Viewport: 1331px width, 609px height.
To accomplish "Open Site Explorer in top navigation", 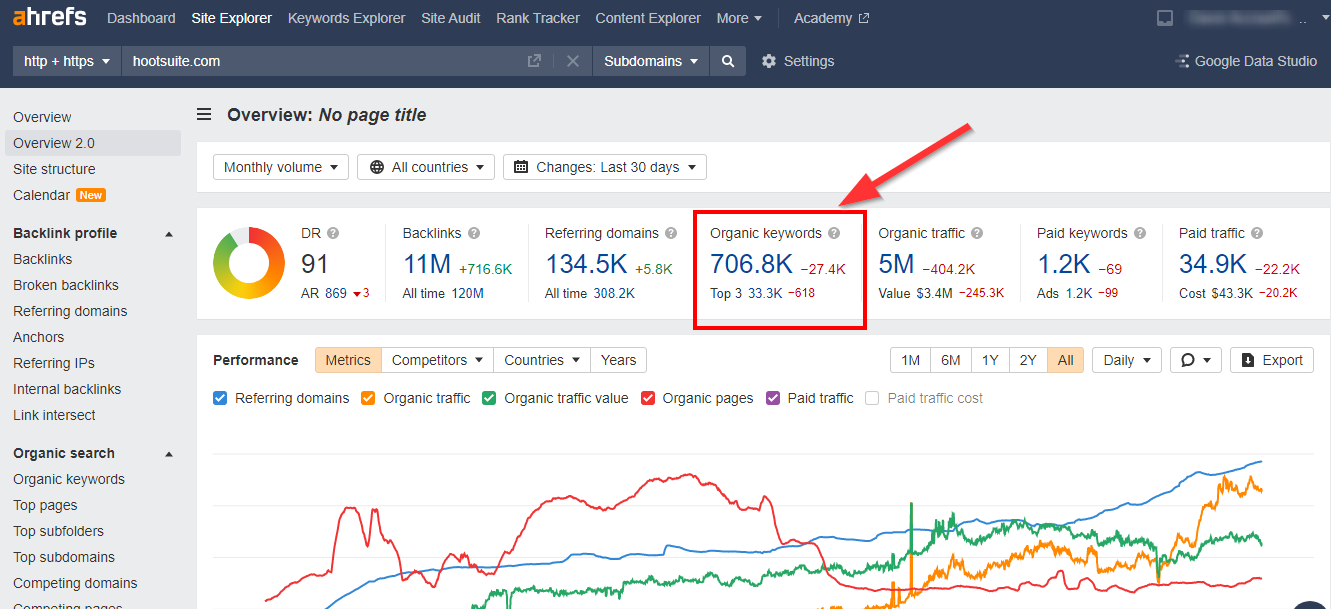I will pyautogui.click(x=232, y=18).
